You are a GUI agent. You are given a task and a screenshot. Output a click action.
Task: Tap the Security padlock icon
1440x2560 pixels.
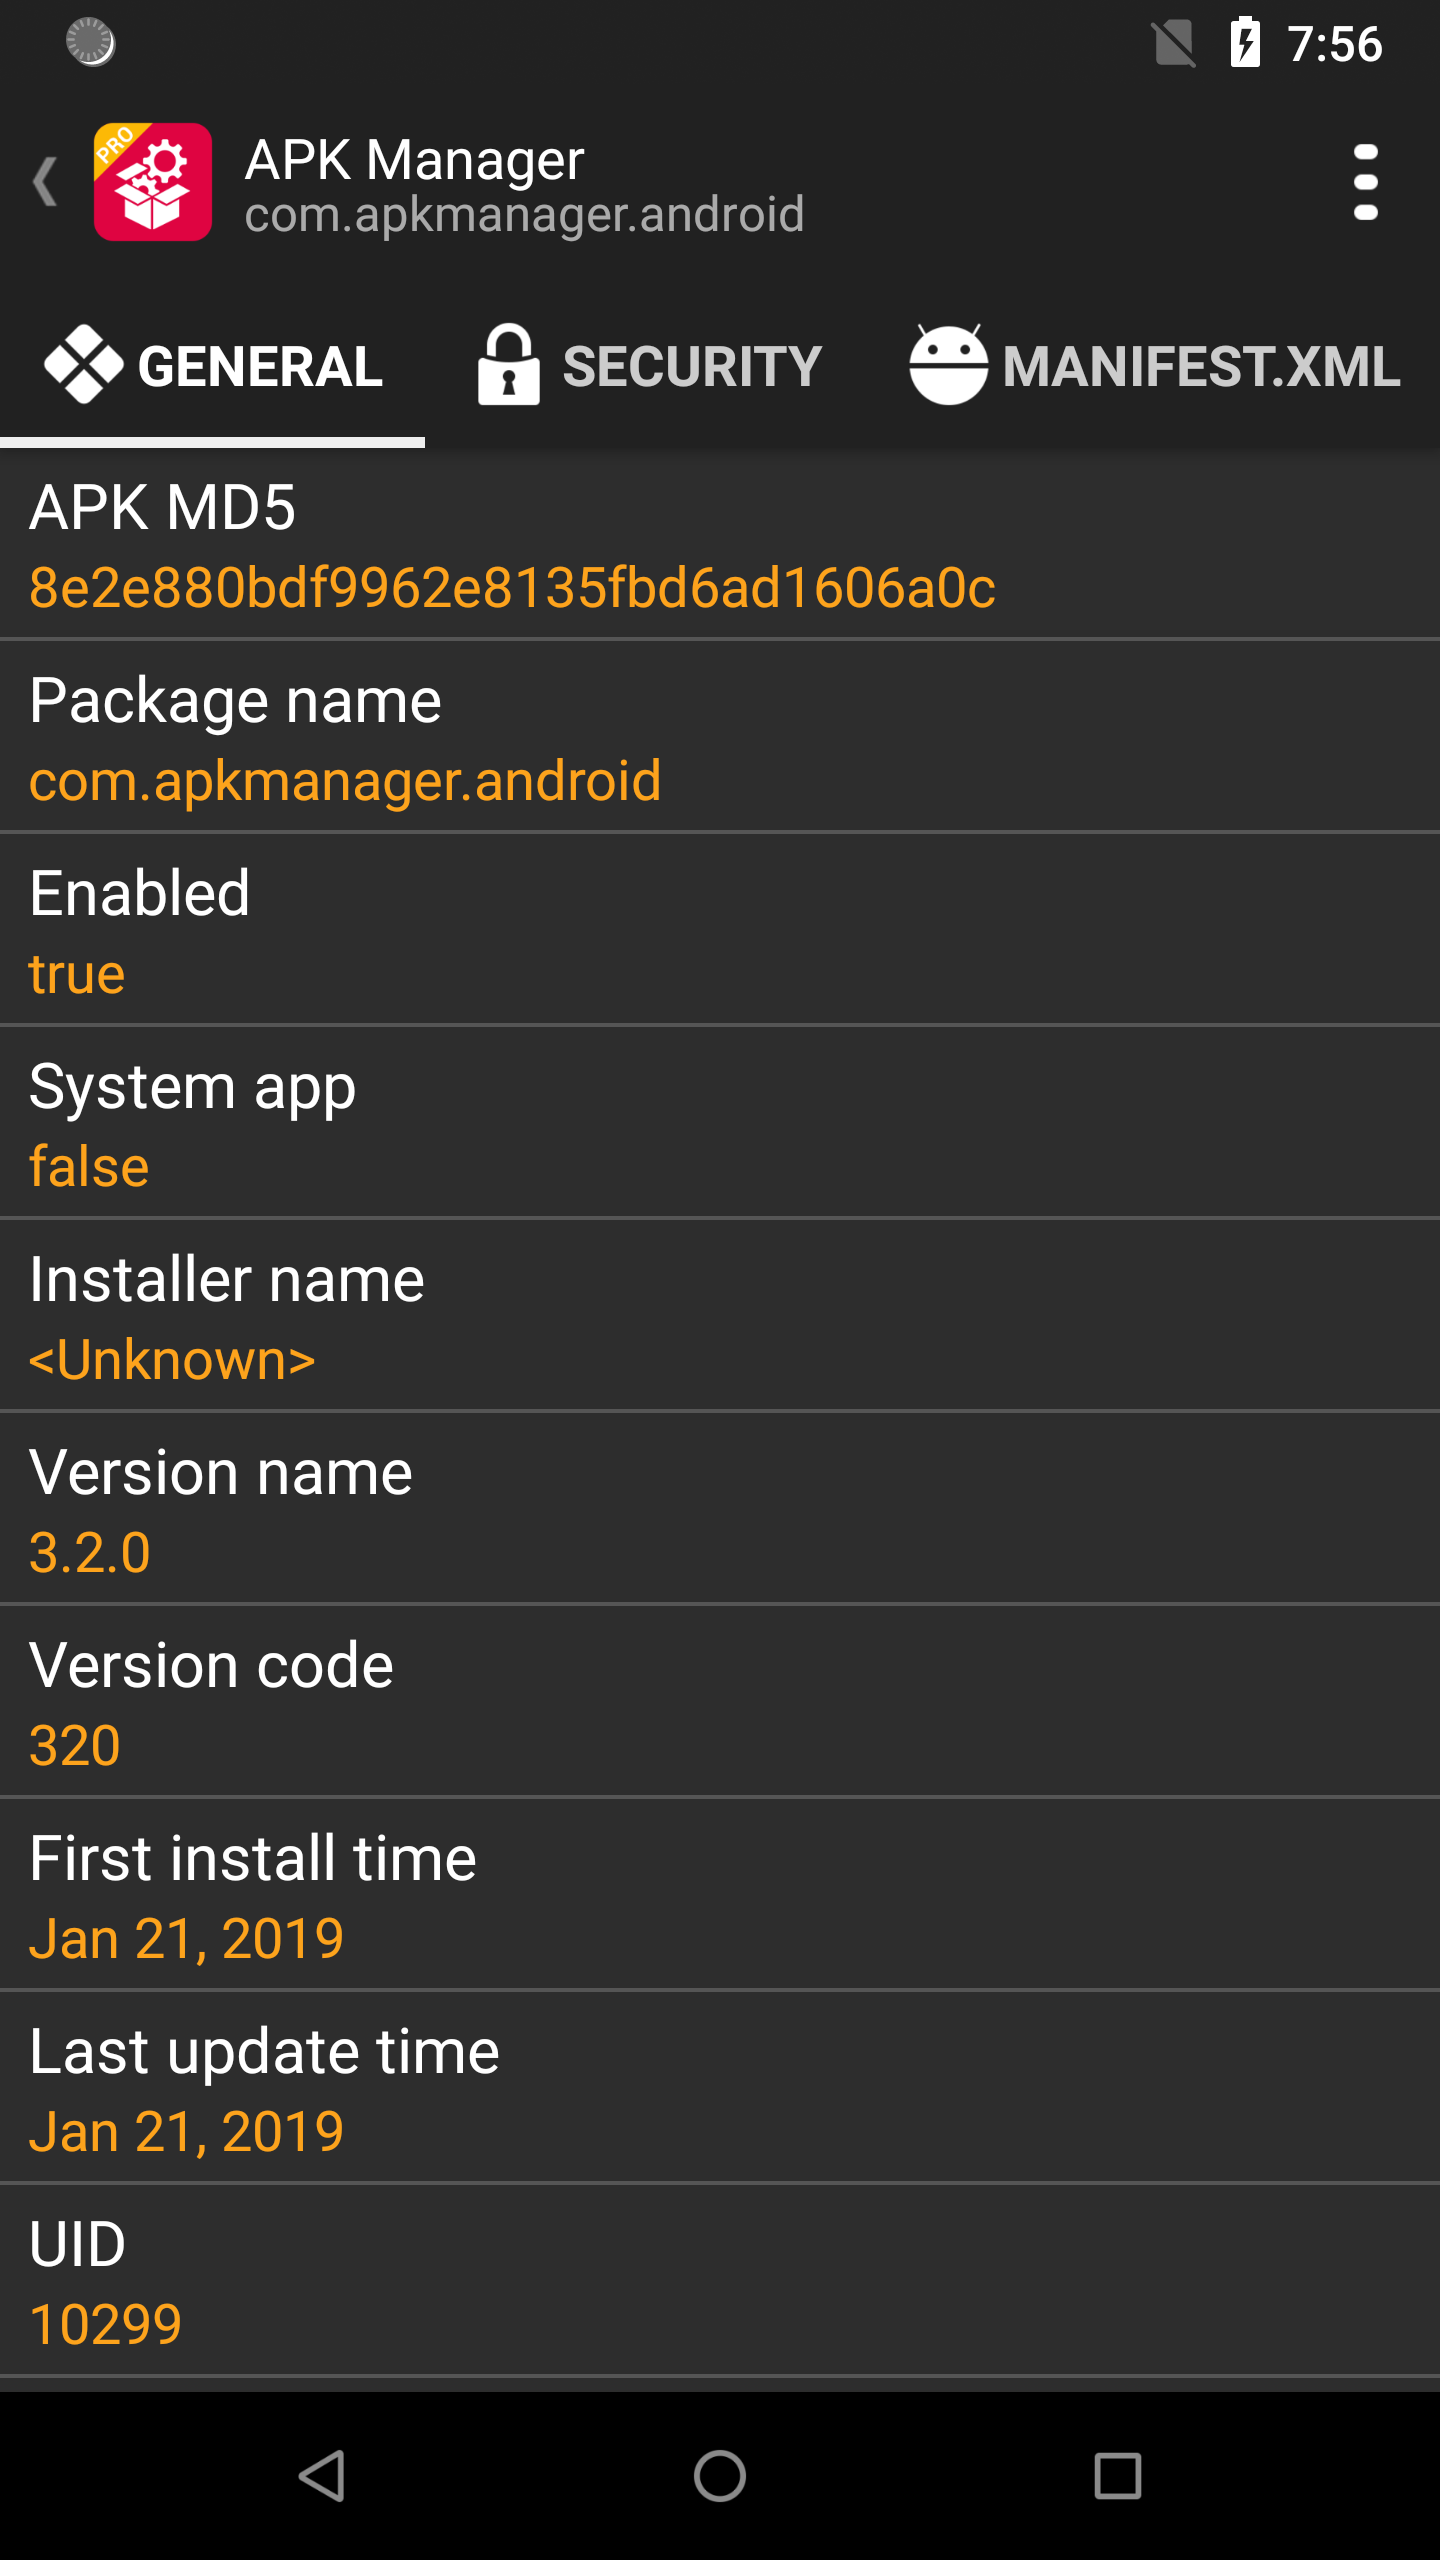(508, 365)
